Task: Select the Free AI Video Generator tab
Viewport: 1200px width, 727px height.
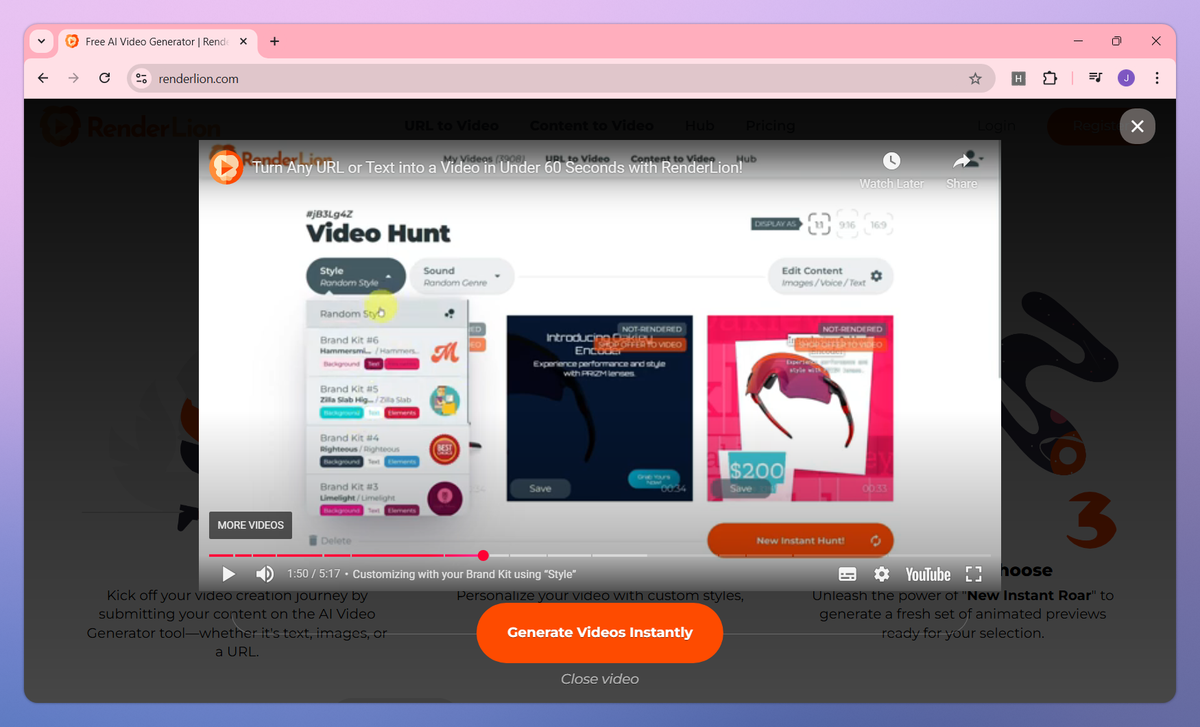Action: coord(157,42)
